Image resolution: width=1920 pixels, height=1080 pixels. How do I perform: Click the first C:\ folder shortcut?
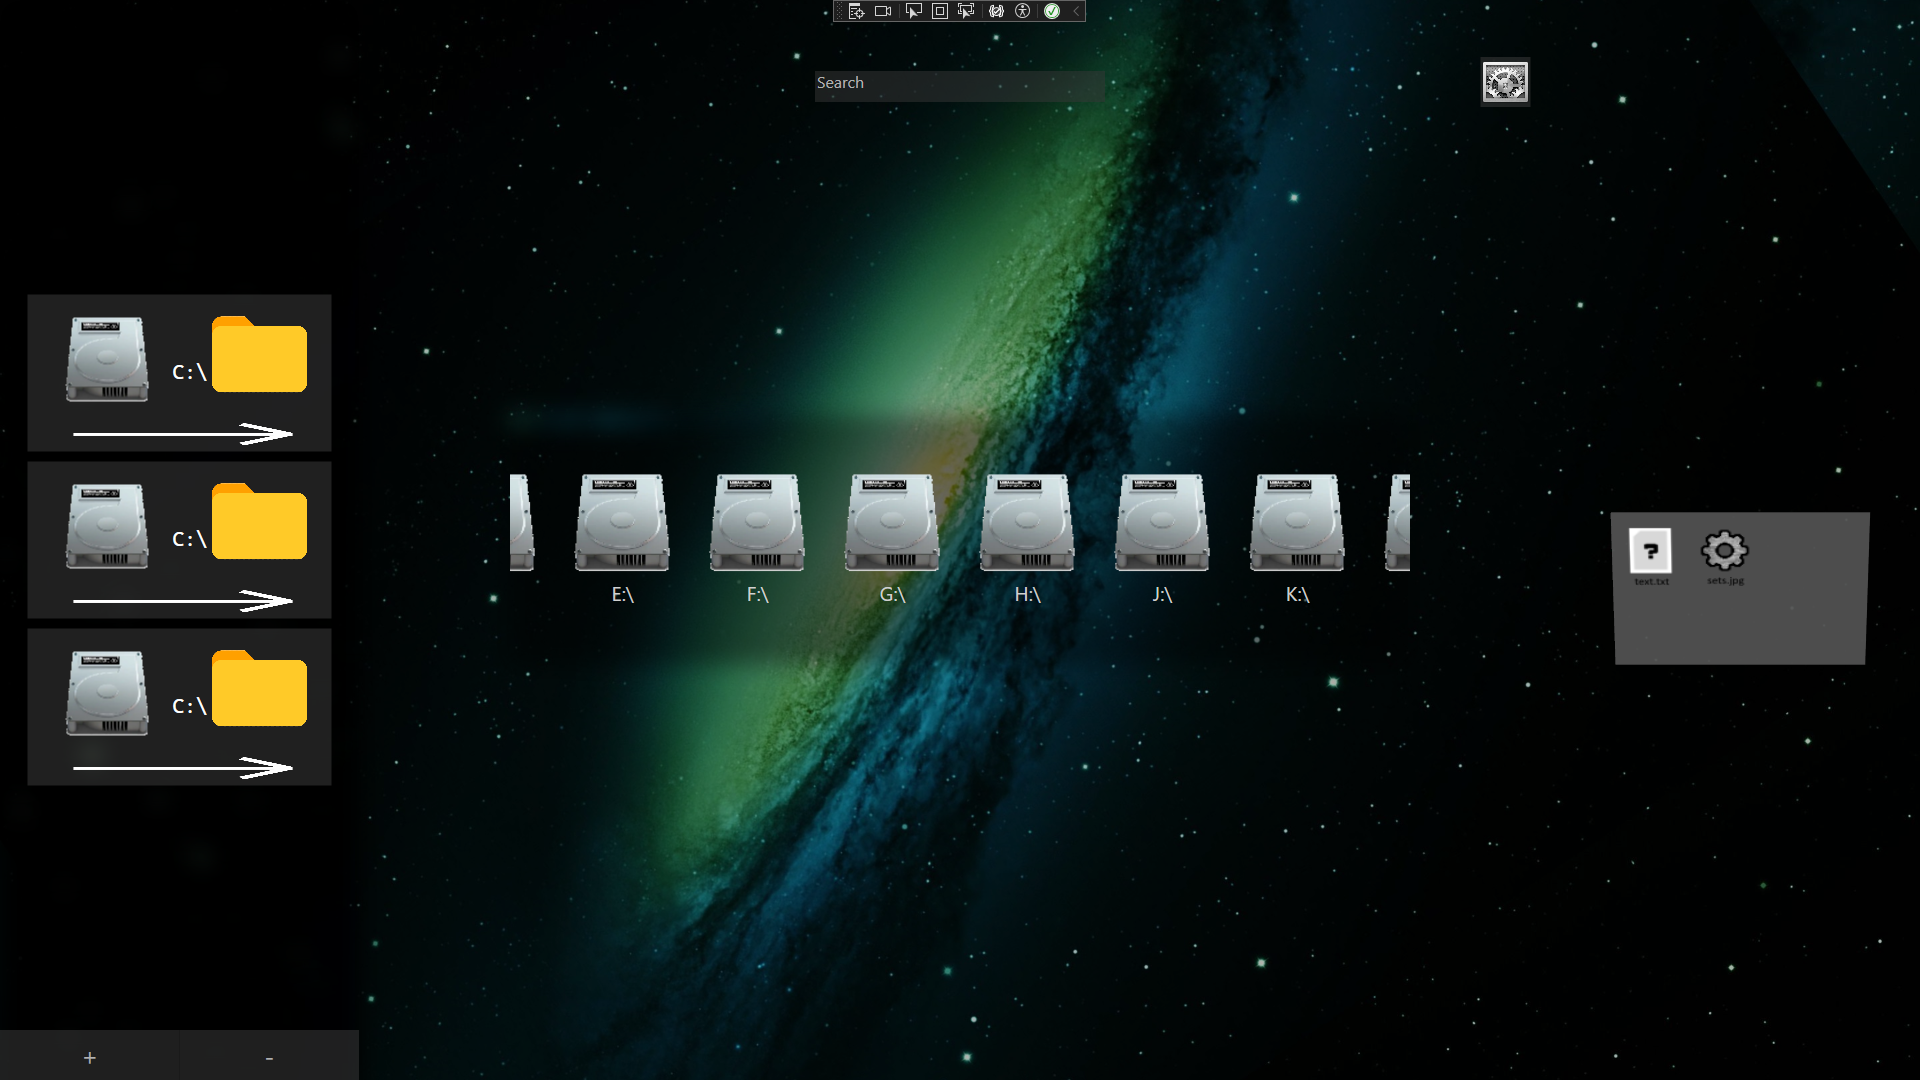[259, 356]
